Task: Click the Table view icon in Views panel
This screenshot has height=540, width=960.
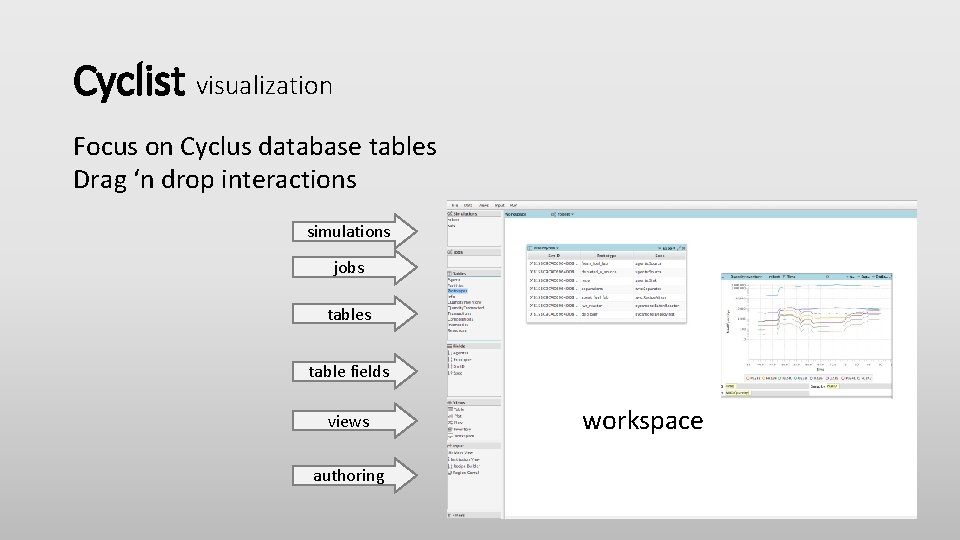Action: [451, 409]
